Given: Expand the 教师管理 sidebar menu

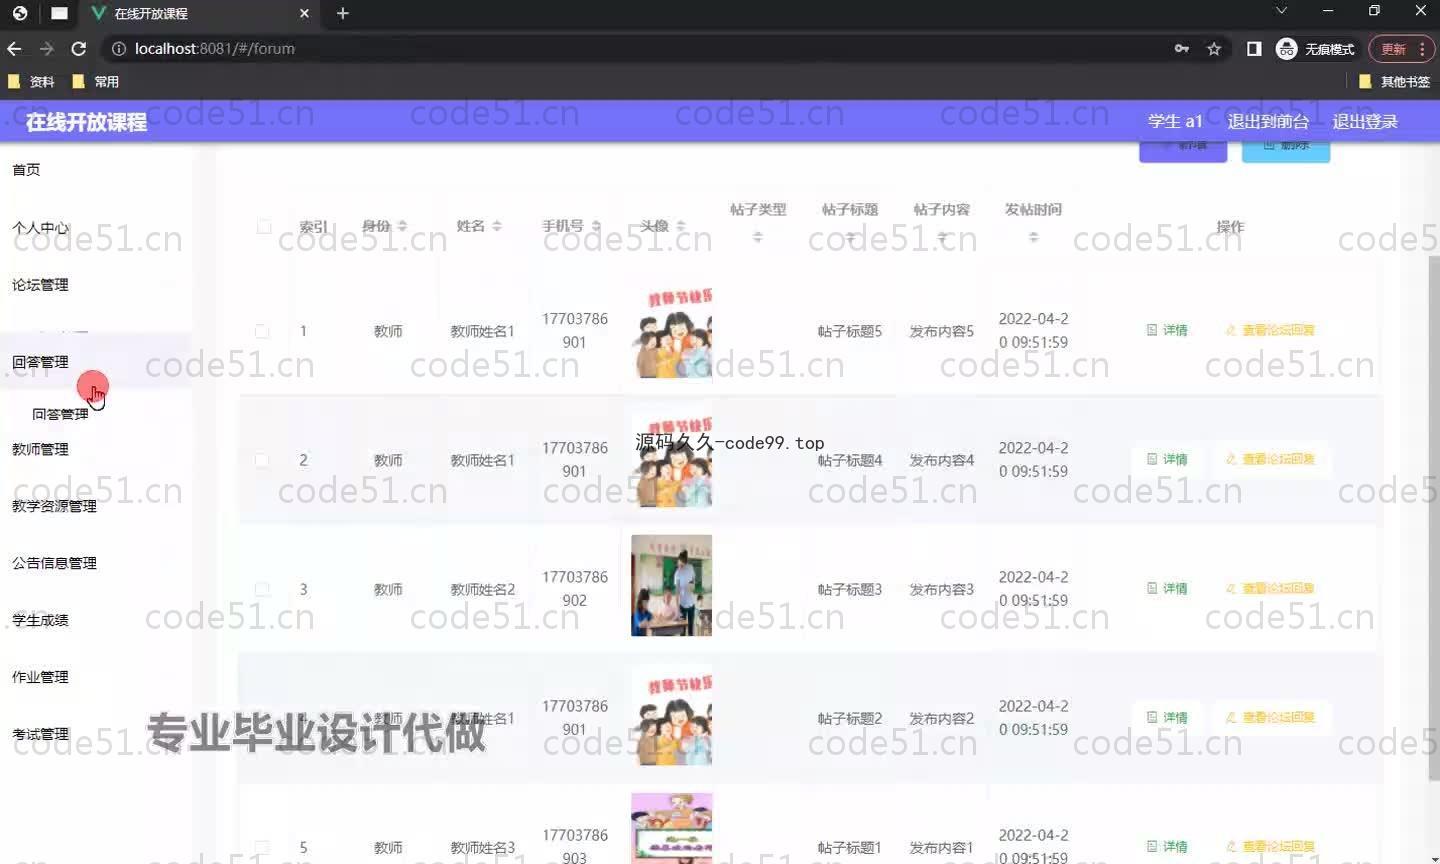Looking at the screenshot, I should click(x=40, y=448).
